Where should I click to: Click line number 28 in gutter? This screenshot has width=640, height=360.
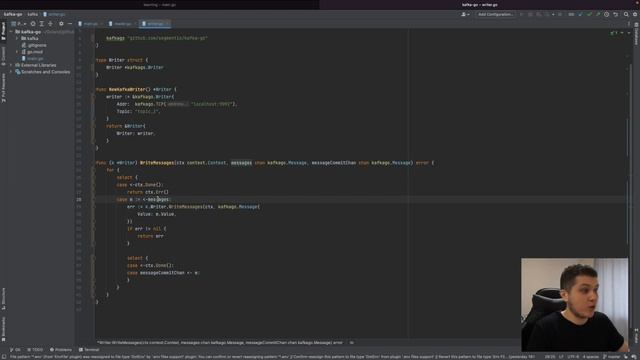79,200
